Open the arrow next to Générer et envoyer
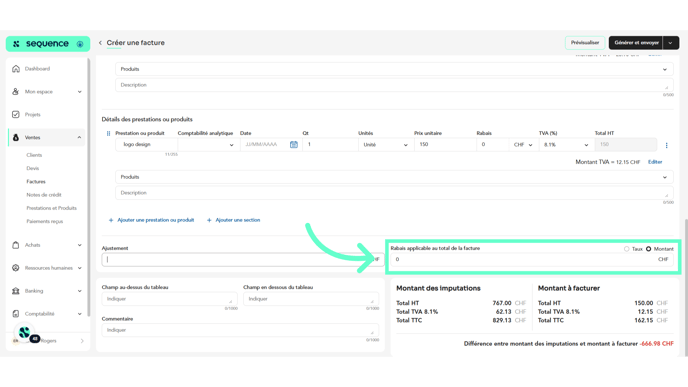This screenshot has height=387, width=688. click(x=670, y=43)
